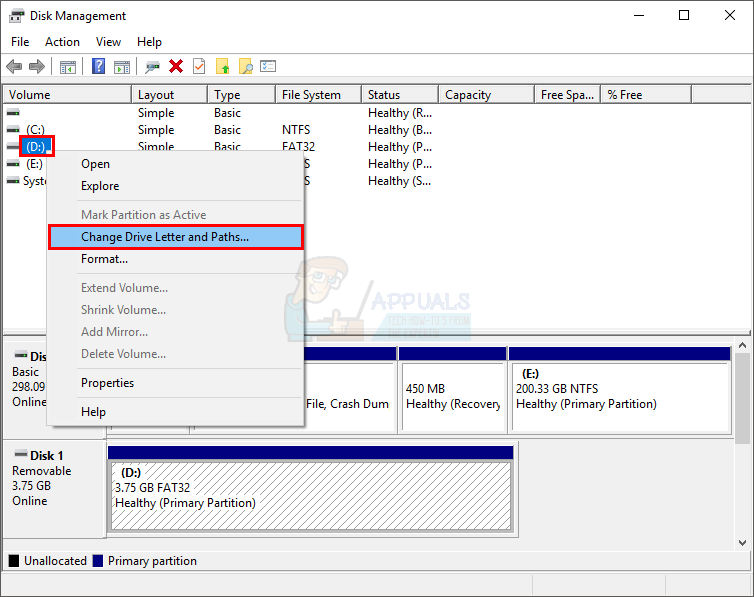Click the red X delete icon
This screenshot has width=754, height=597.
(x=176, y=66)
